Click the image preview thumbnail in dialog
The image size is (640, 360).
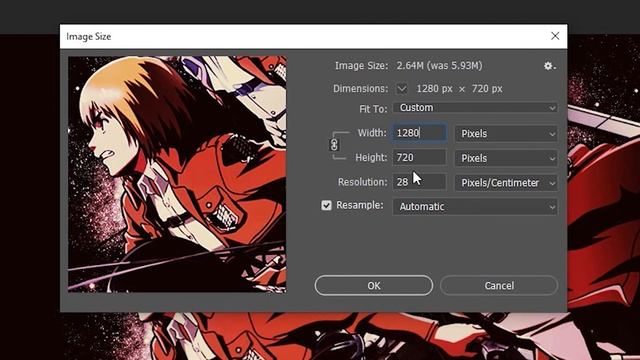click(177, 174)
